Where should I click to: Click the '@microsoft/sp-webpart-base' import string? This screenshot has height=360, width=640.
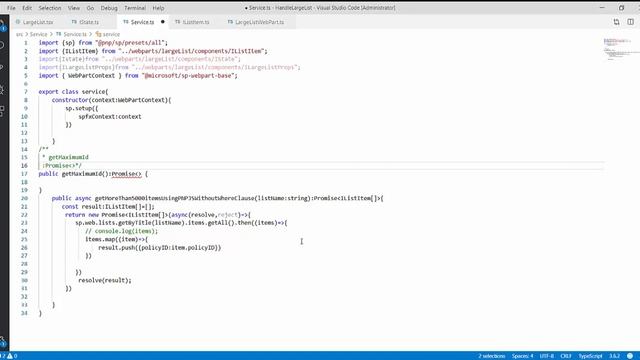pos(189,76)
